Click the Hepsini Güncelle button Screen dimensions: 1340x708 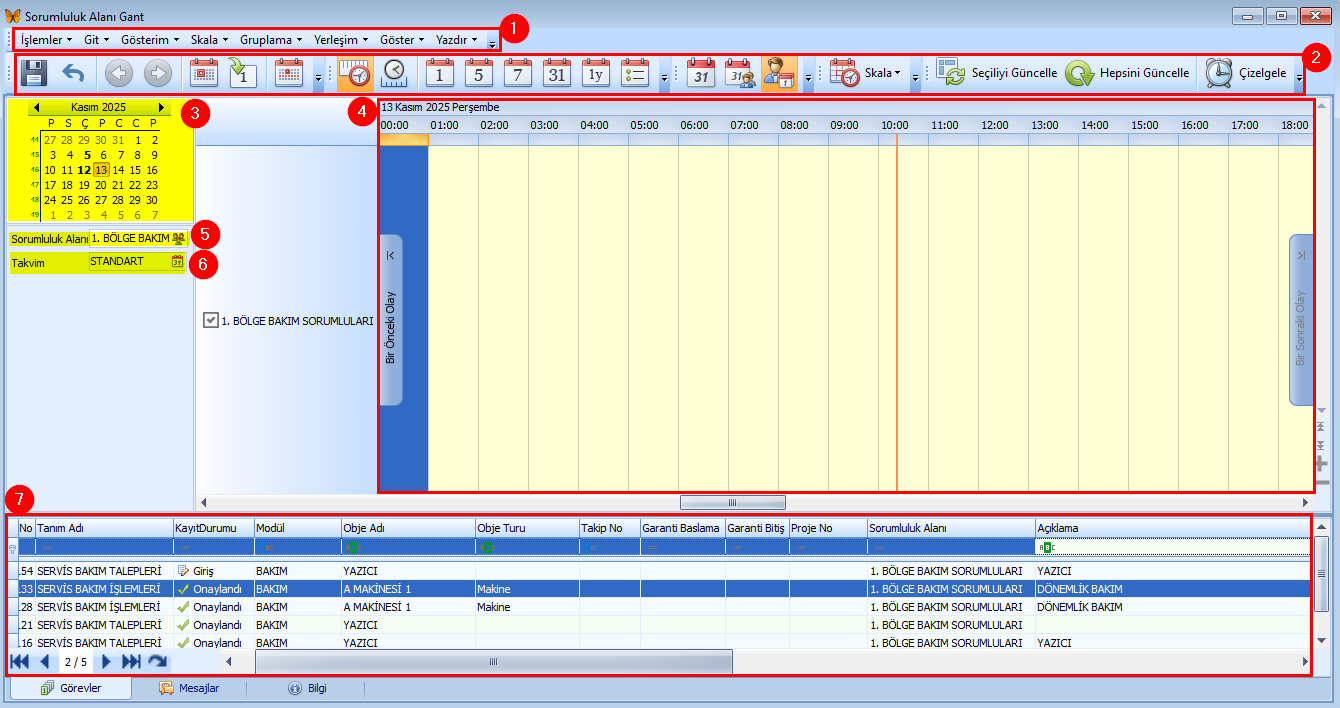[x=1142, y=73]
